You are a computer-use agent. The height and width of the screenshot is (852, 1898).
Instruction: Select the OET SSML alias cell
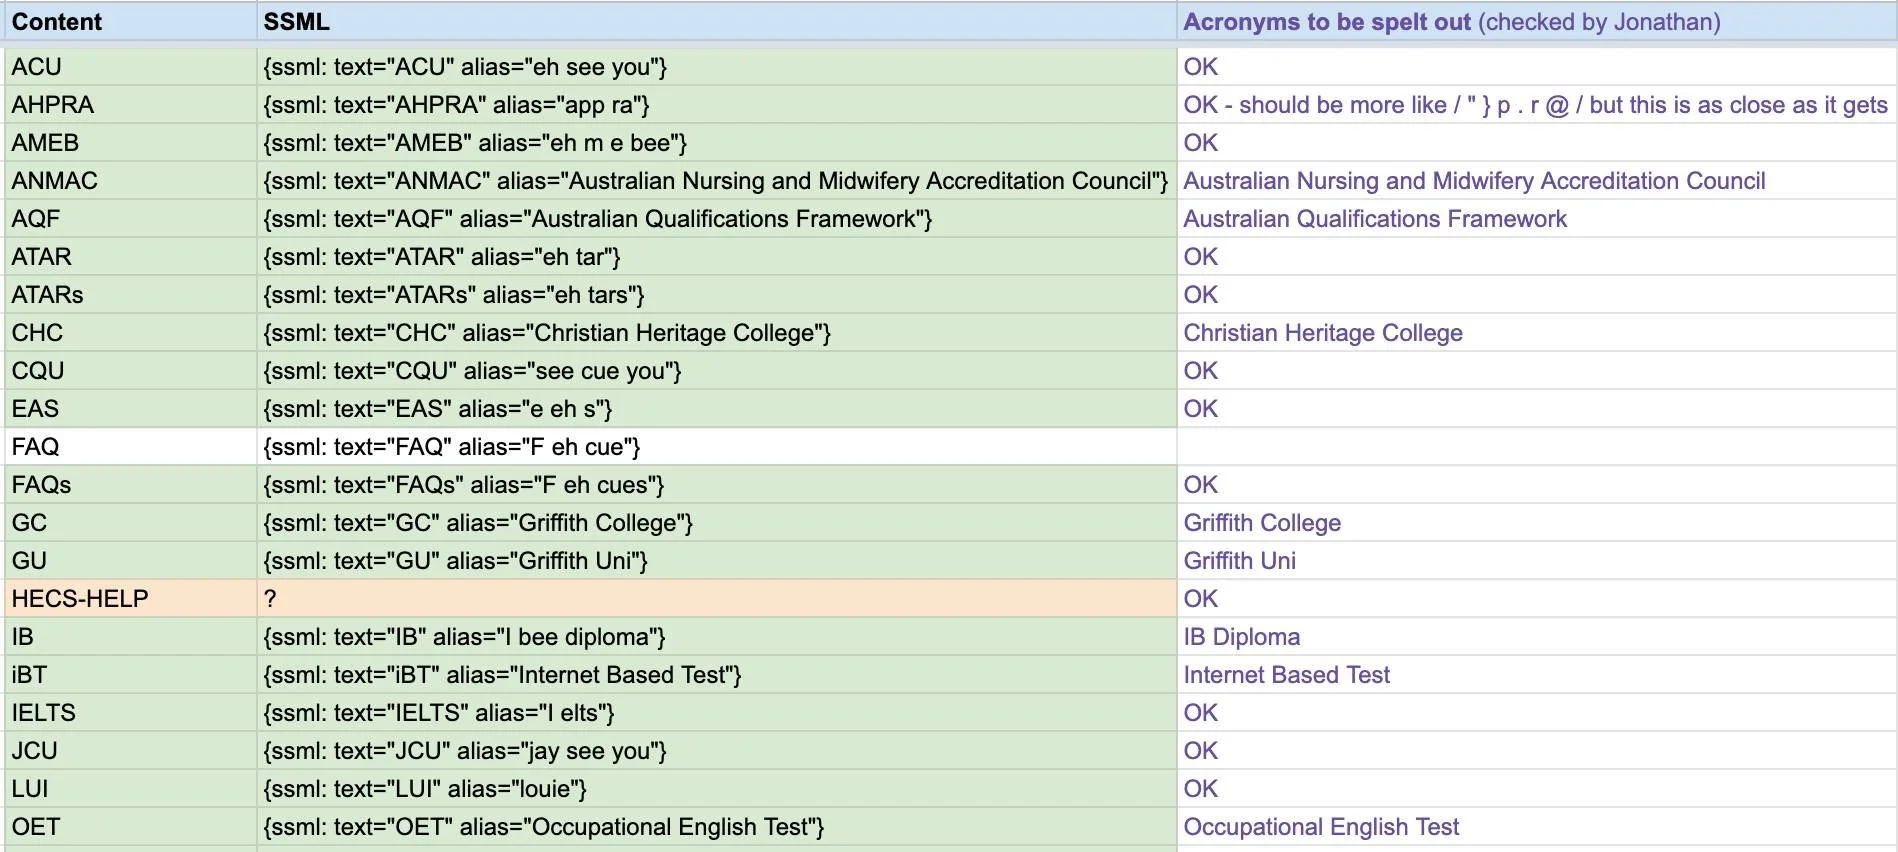pyautogui.click(x=717, y=827)
